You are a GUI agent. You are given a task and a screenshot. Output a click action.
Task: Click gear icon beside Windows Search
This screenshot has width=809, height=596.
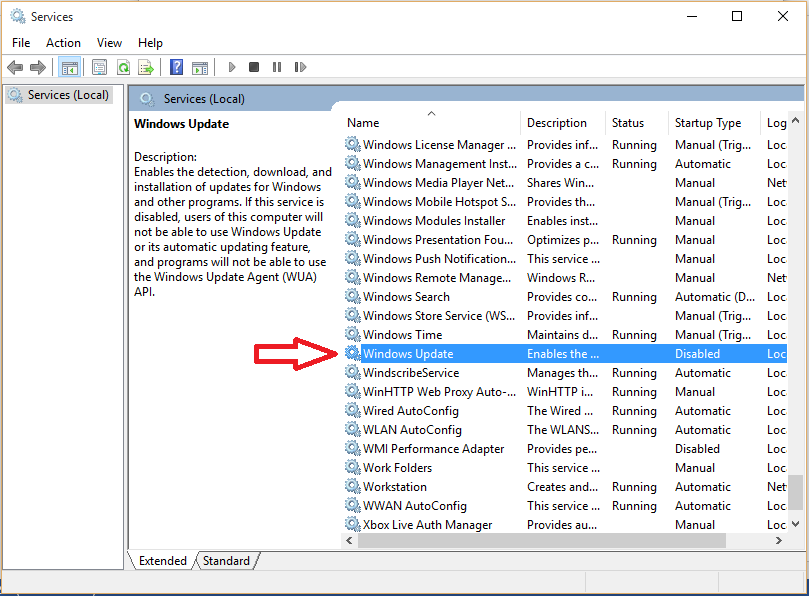click(352, 296)
